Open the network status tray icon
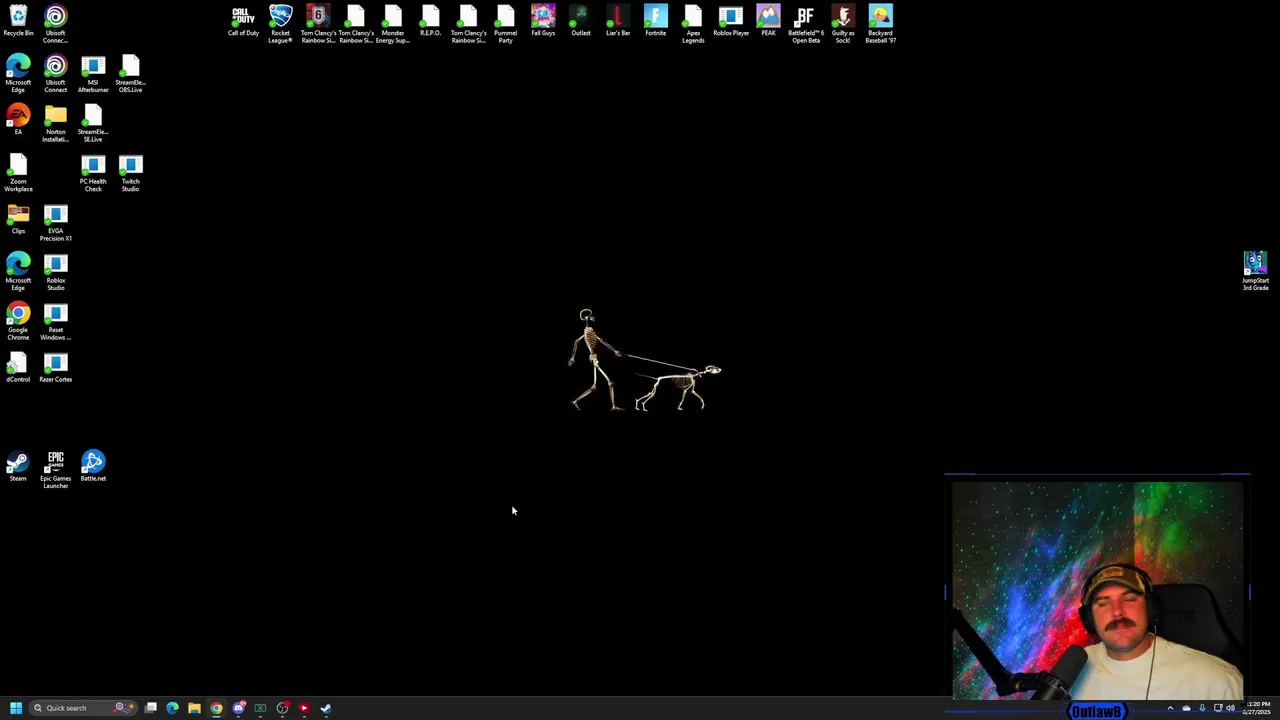 [x=1217, y=708]
